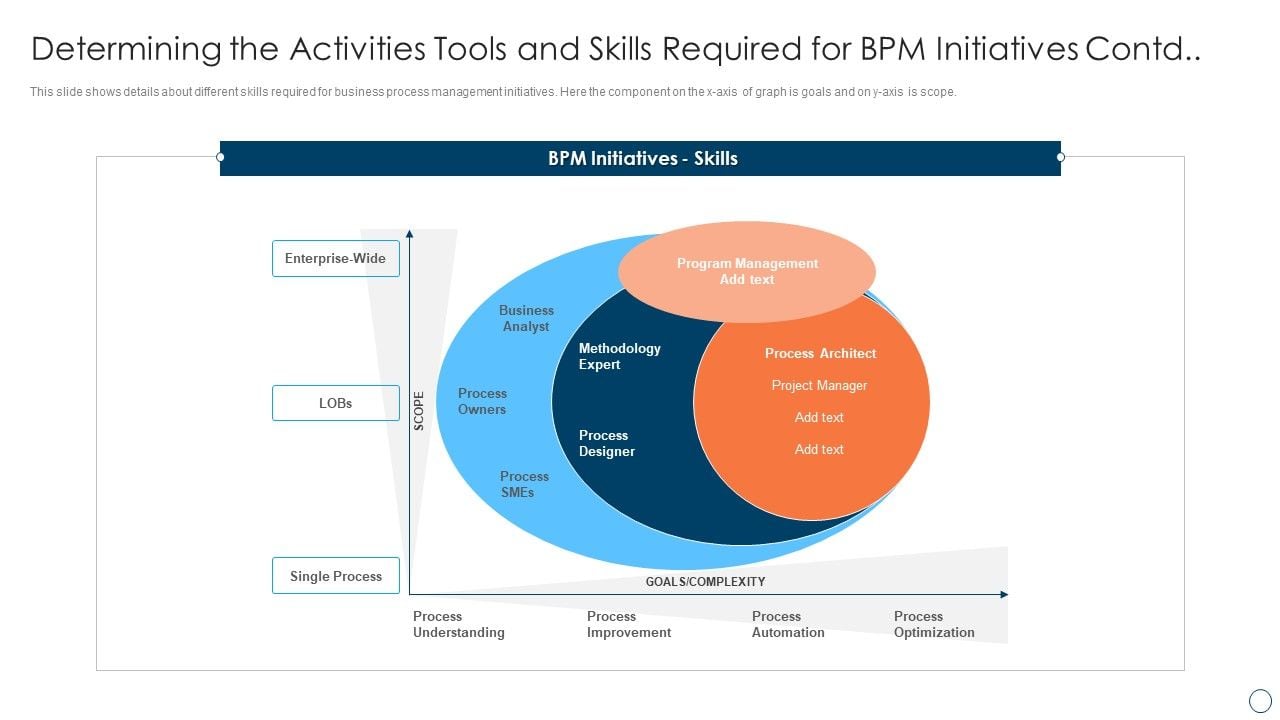Click the Process Optimization label
The width and height of the screenshot is (1280, 720).
(934, 624)
